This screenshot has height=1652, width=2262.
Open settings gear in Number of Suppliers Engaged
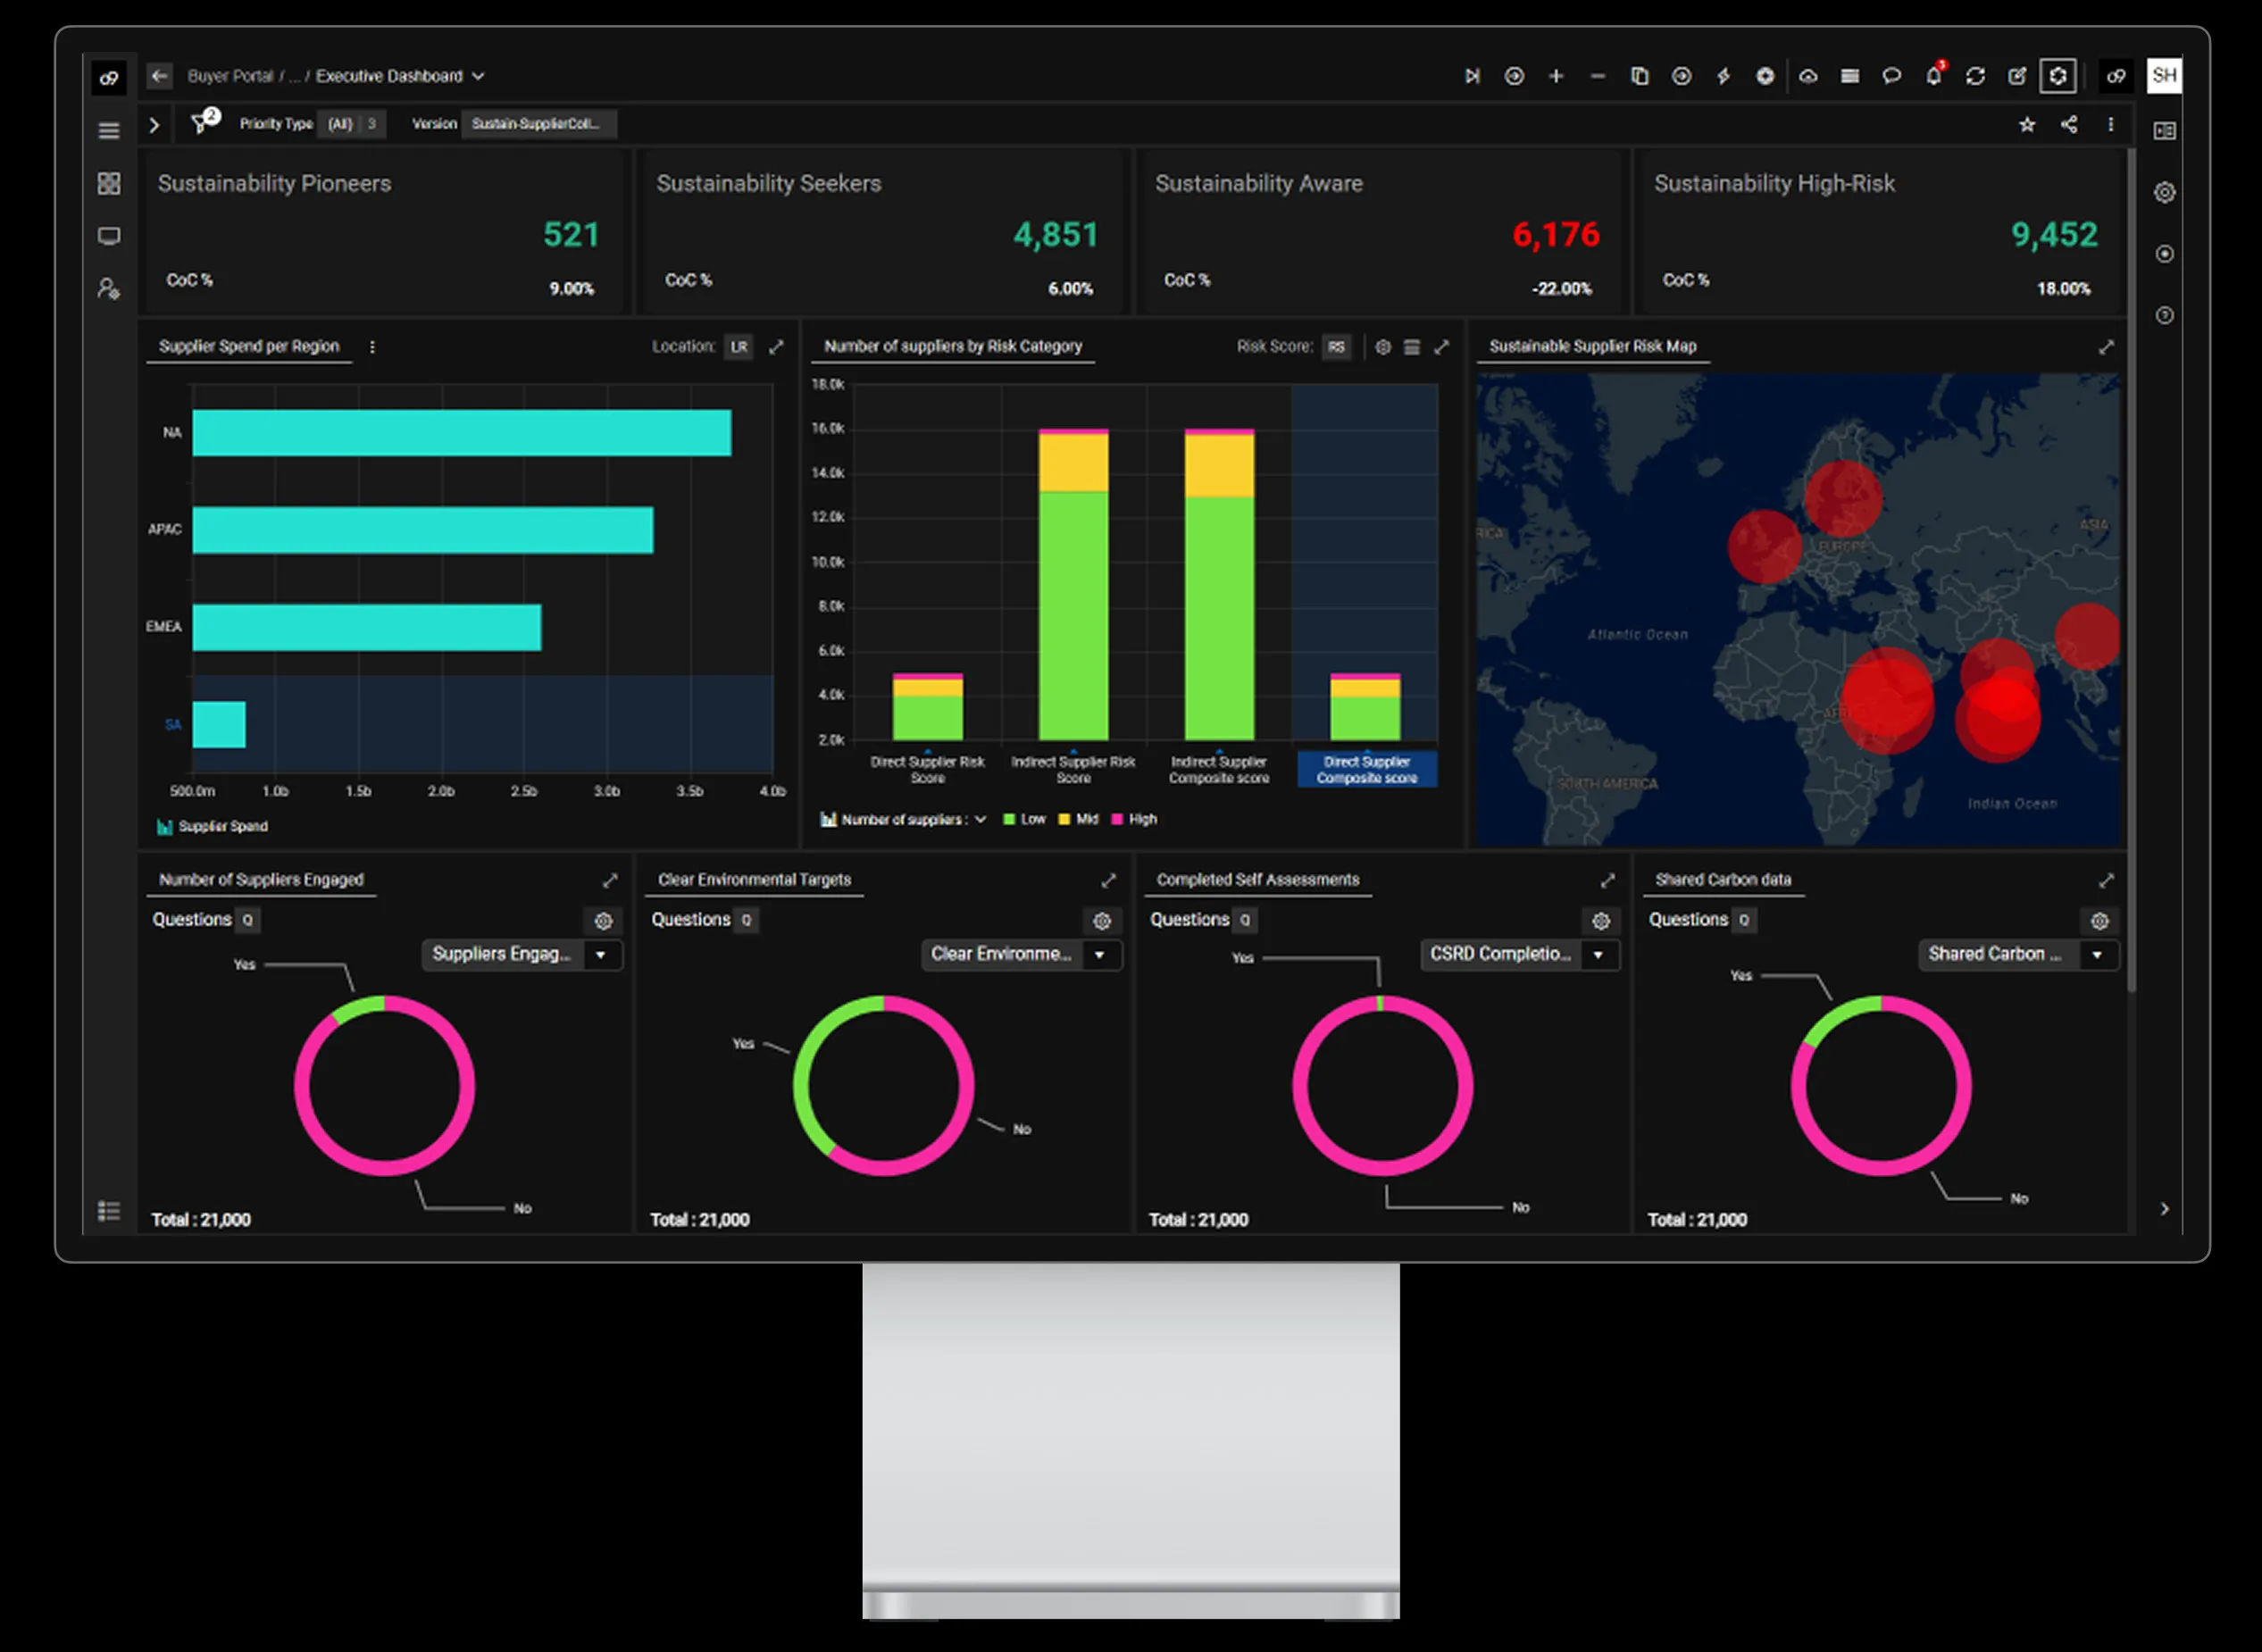(x=603, y=921)
